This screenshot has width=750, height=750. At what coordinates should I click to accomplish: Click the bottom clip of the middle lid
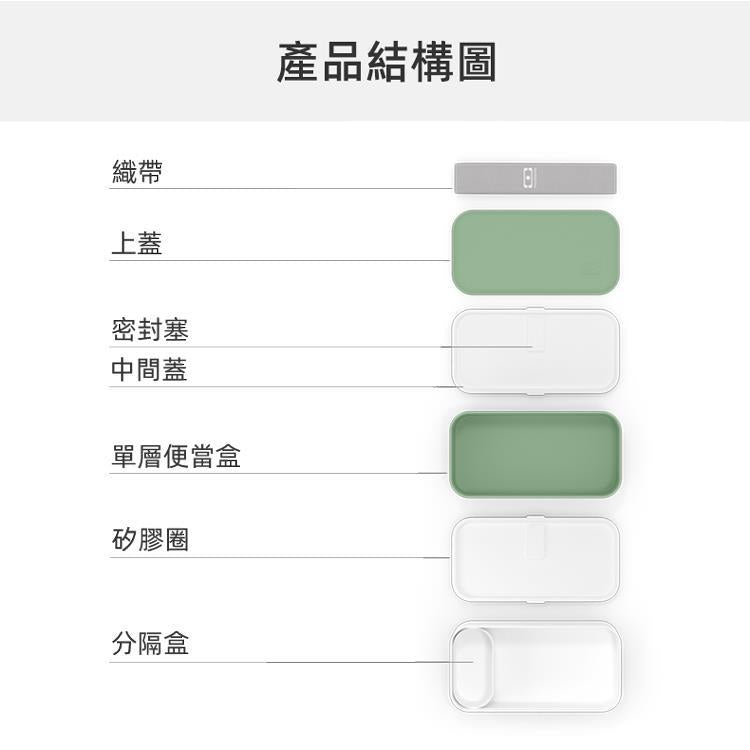(x=535, y=393)
